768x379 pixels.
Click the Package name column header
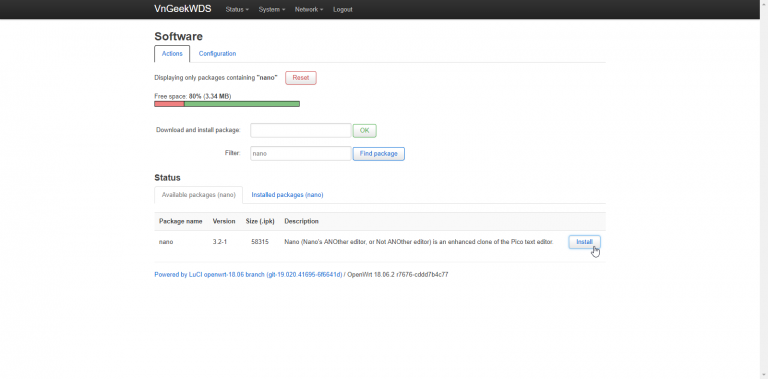[x=181, y=221]
